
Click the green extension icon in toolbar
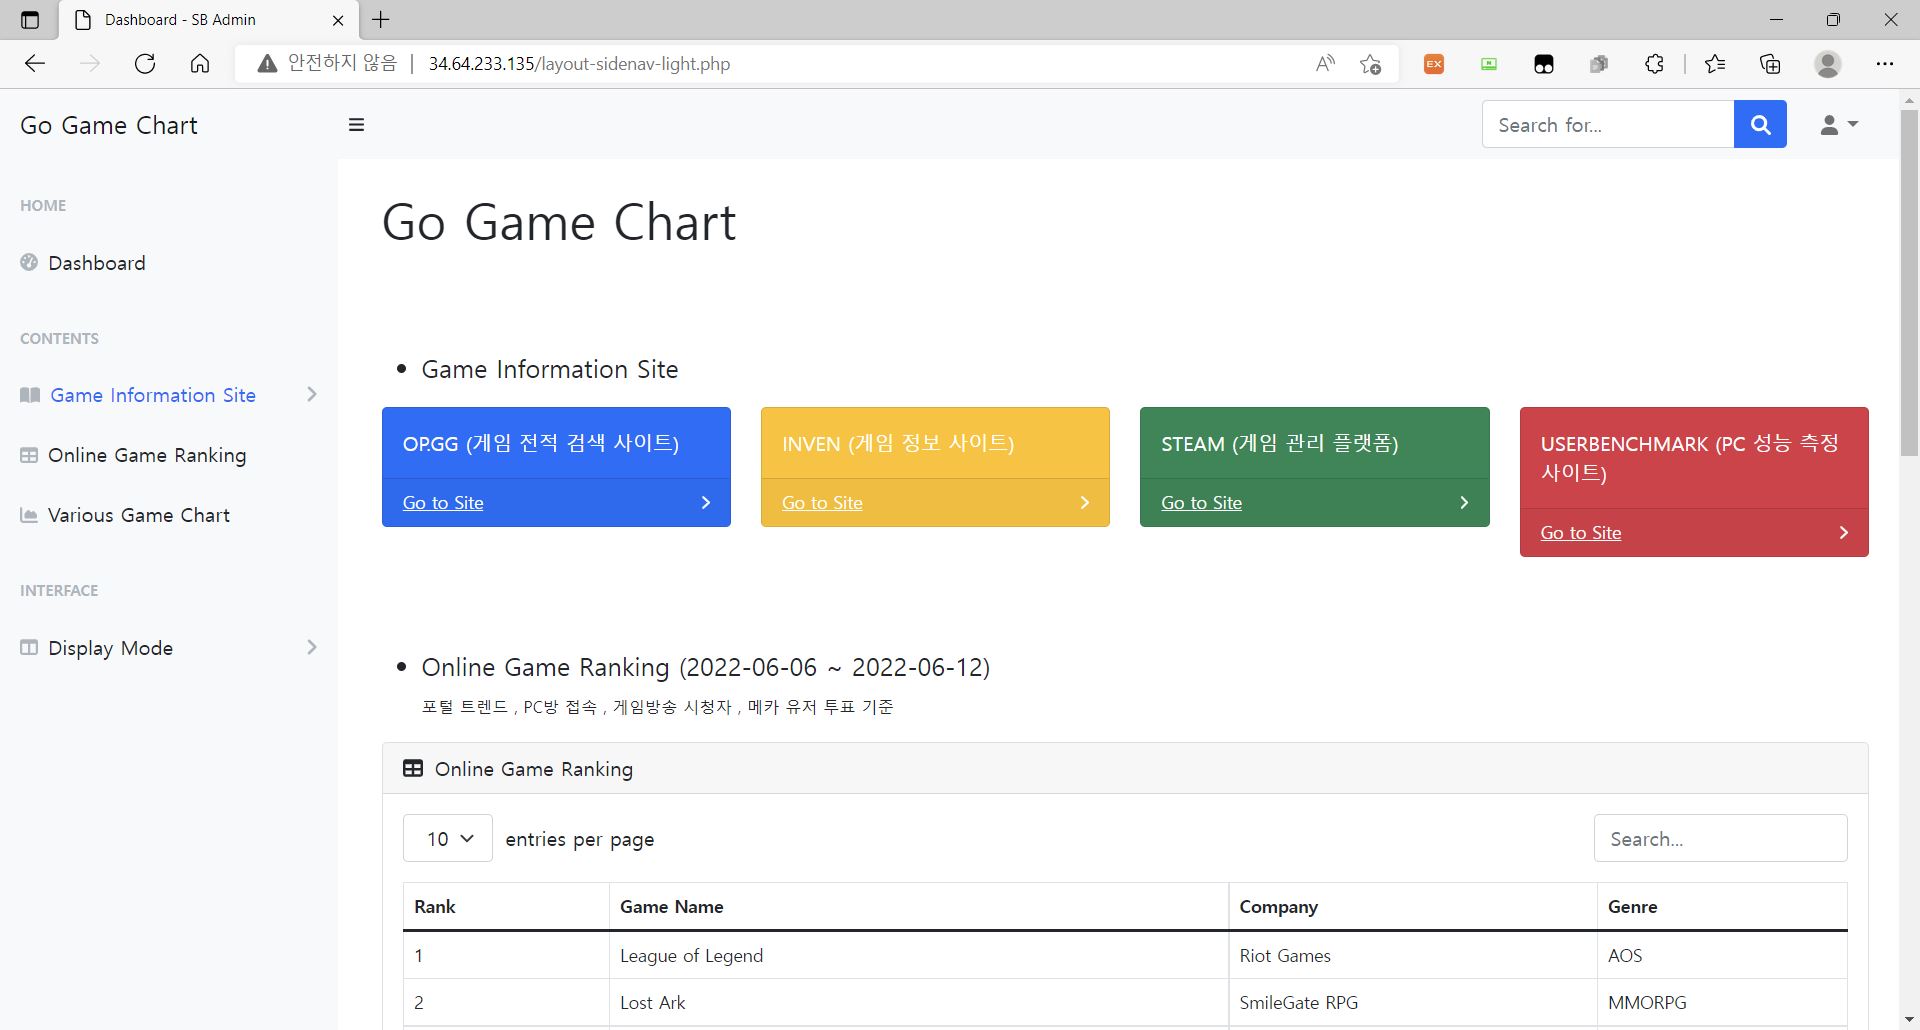(x=1489, y=64)
